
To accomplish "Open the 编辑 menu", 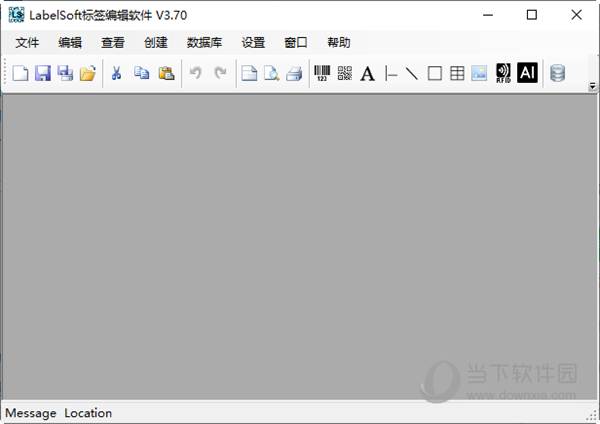I will click(x=70, y=42).
